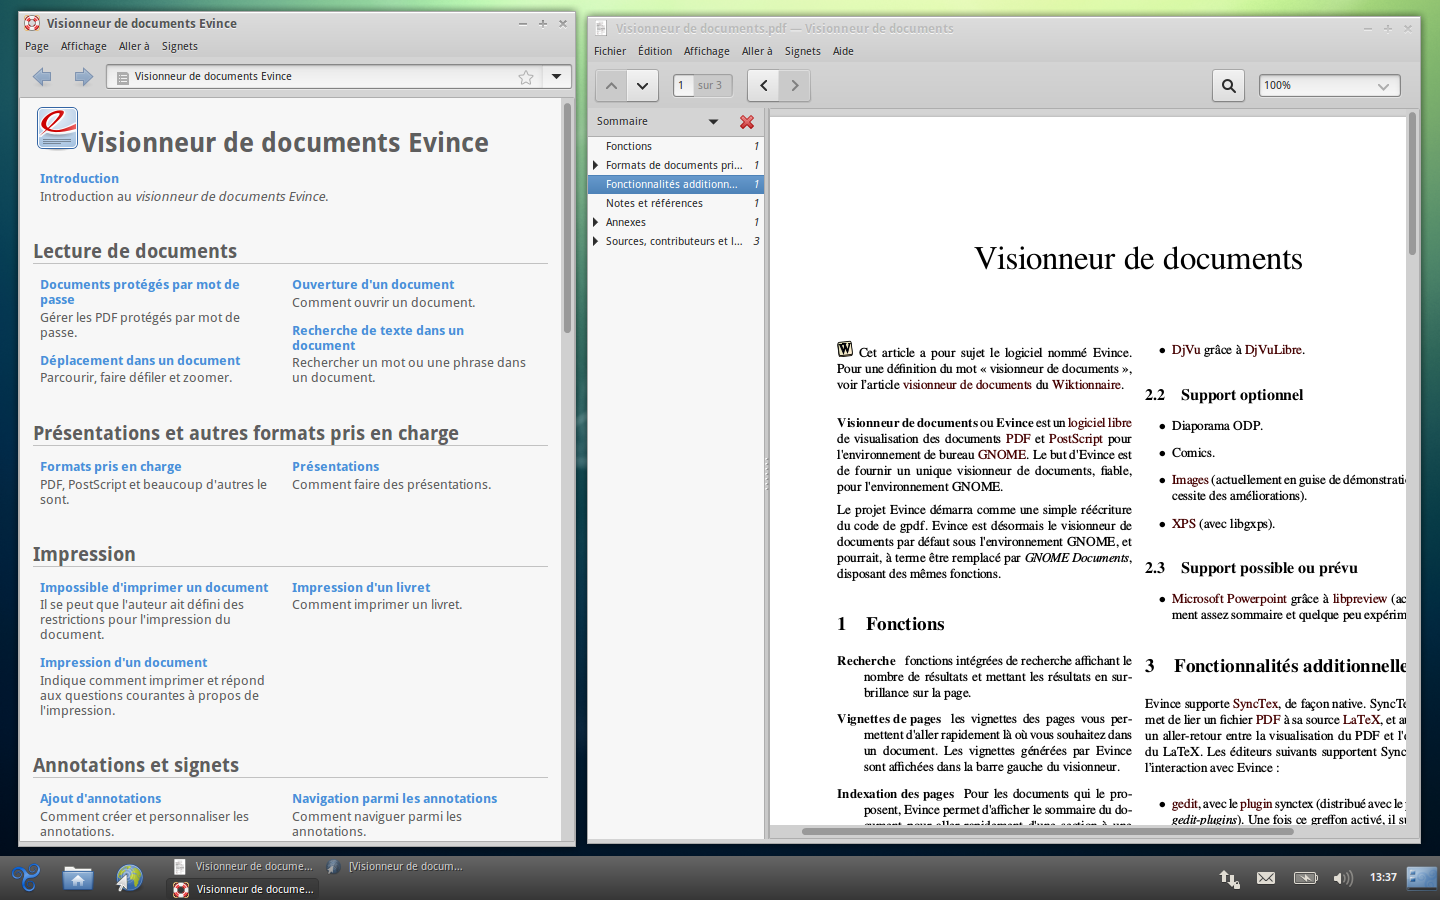
Task: Go forward in history with right chevron
Action: 795,85
